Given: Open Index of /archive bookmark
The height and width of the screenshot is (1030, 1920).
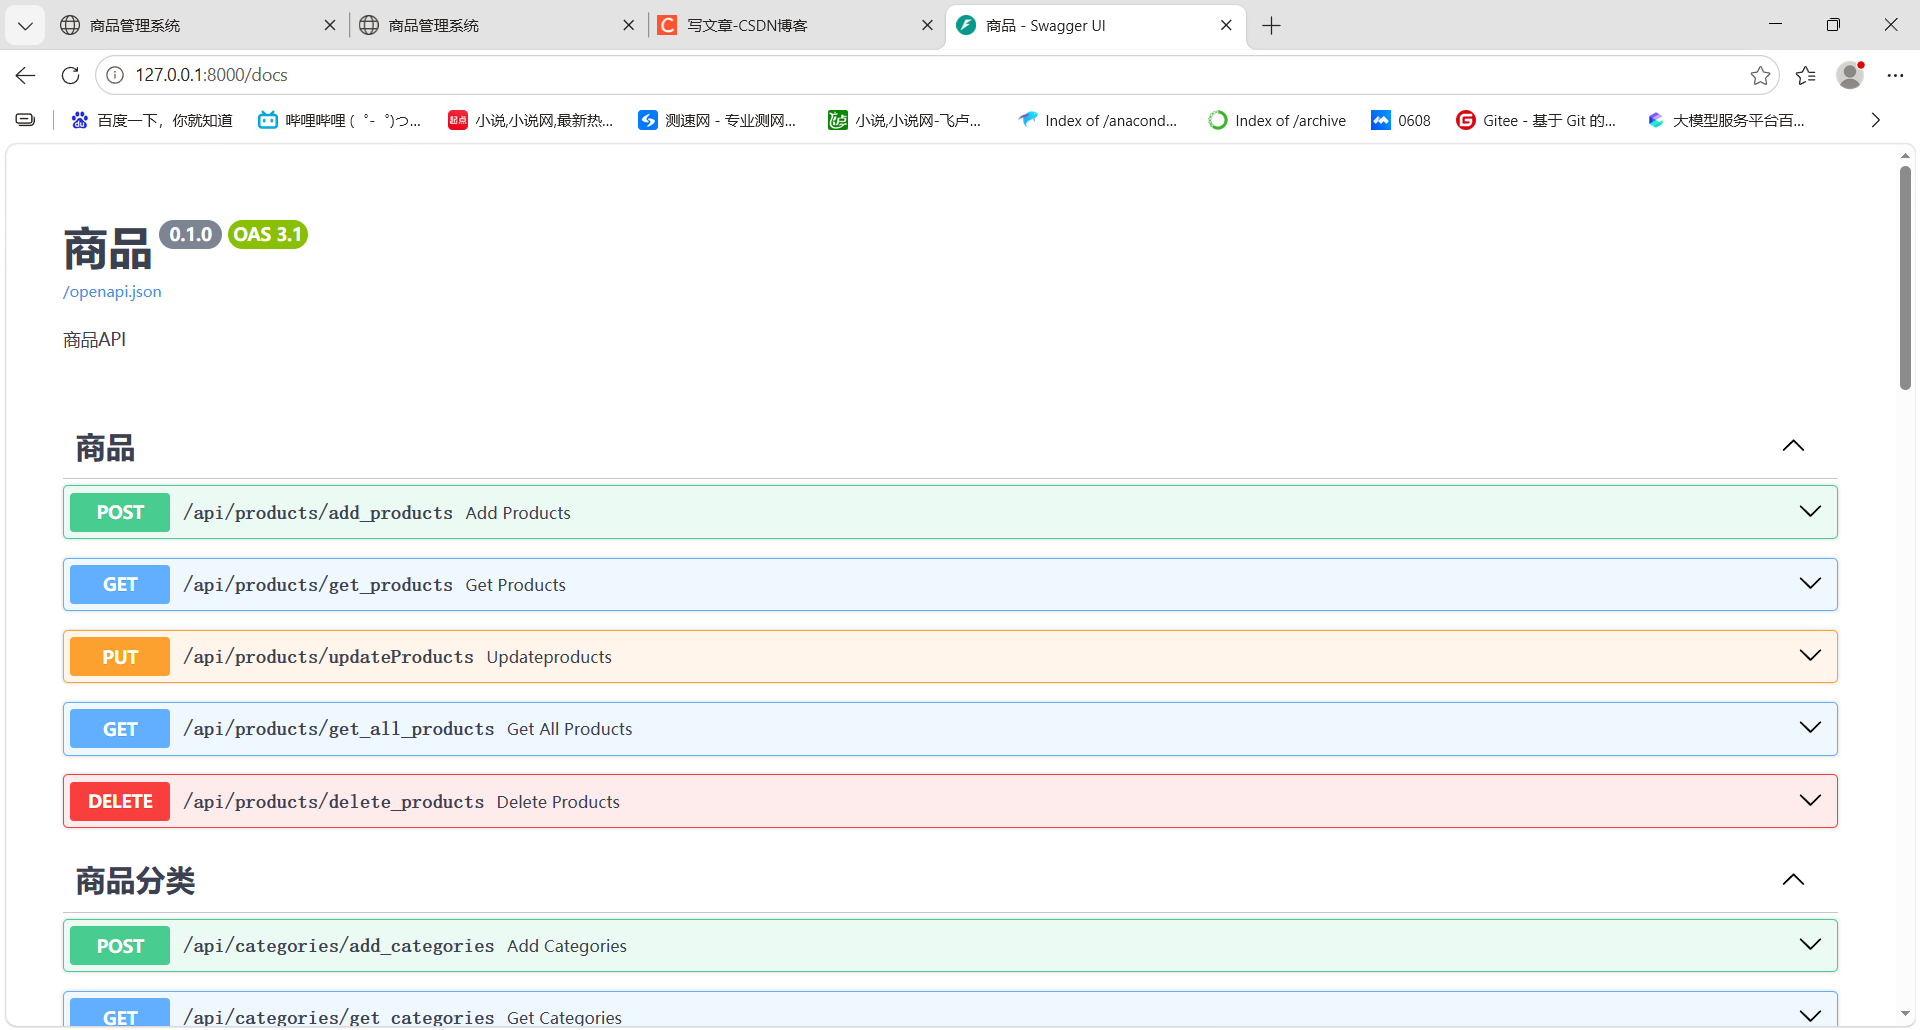Looking at the screenshot, I should [x=1277, y=120].
